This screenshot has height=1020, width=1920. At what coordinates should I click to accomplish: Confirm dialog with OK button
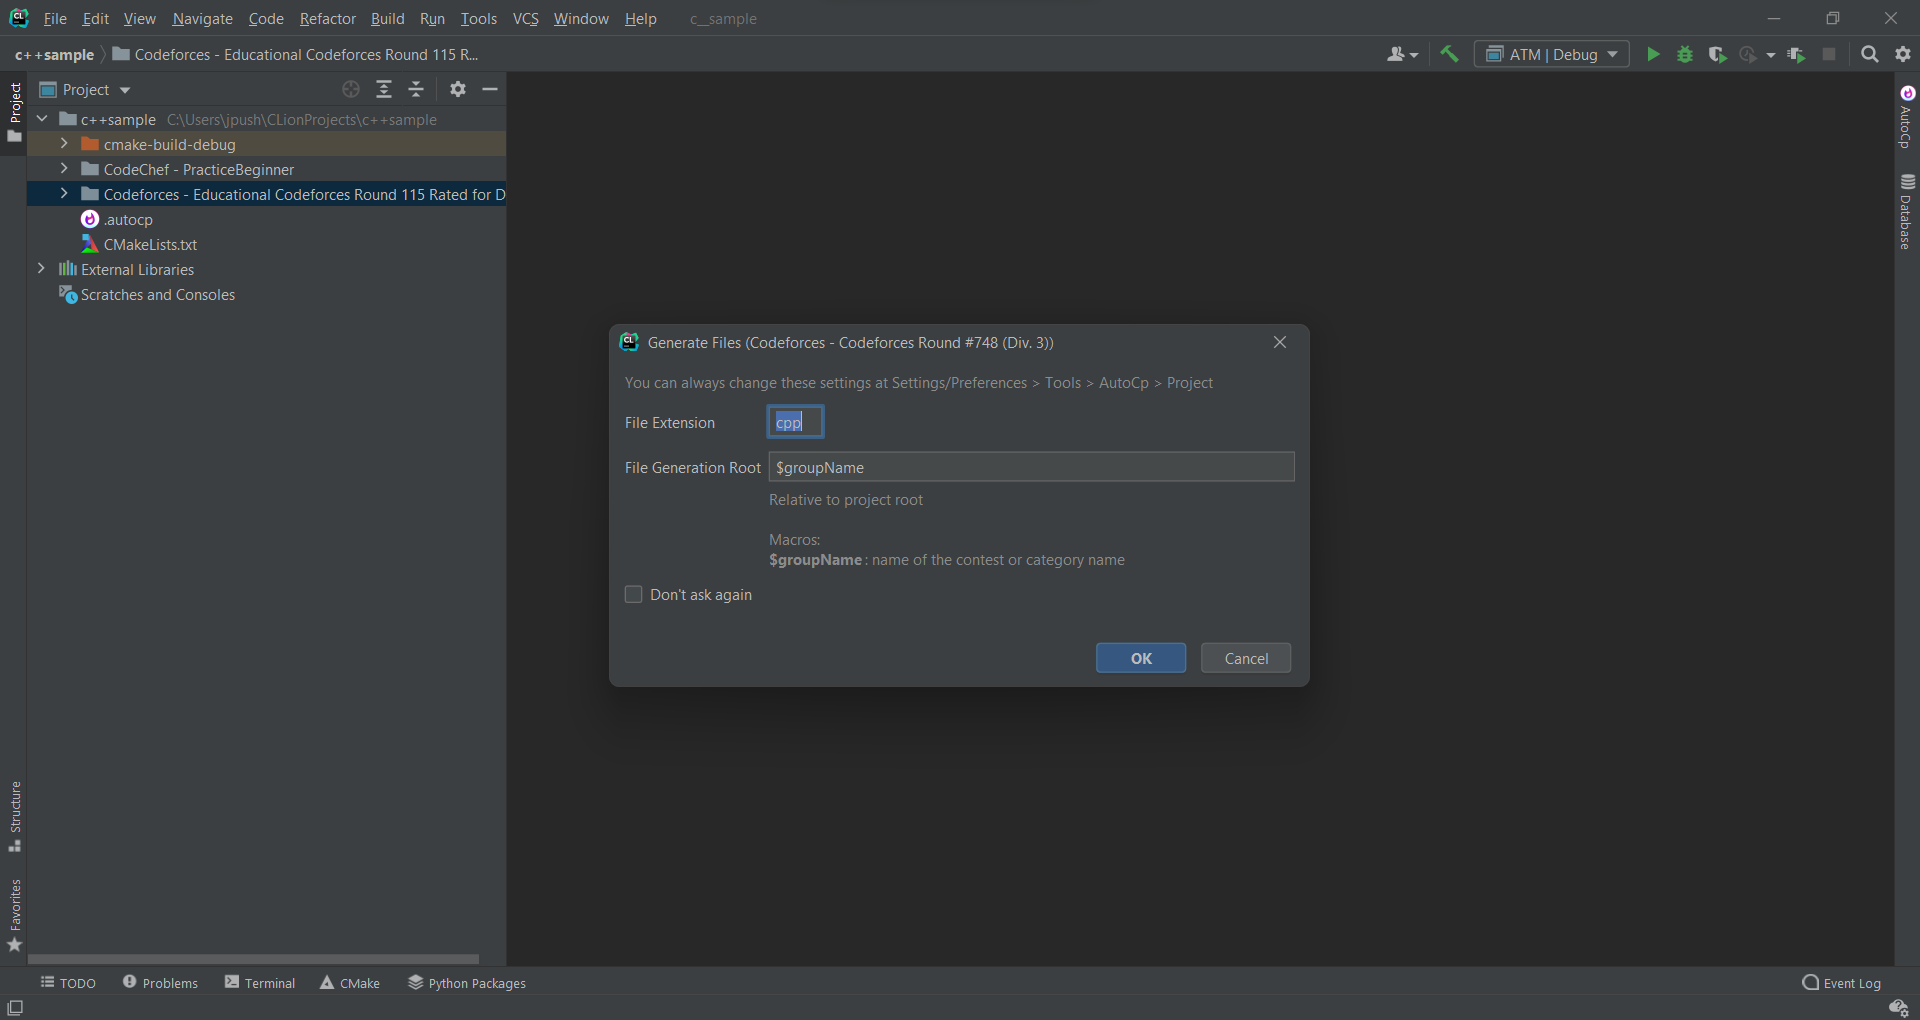click(x=1141, y=658)
